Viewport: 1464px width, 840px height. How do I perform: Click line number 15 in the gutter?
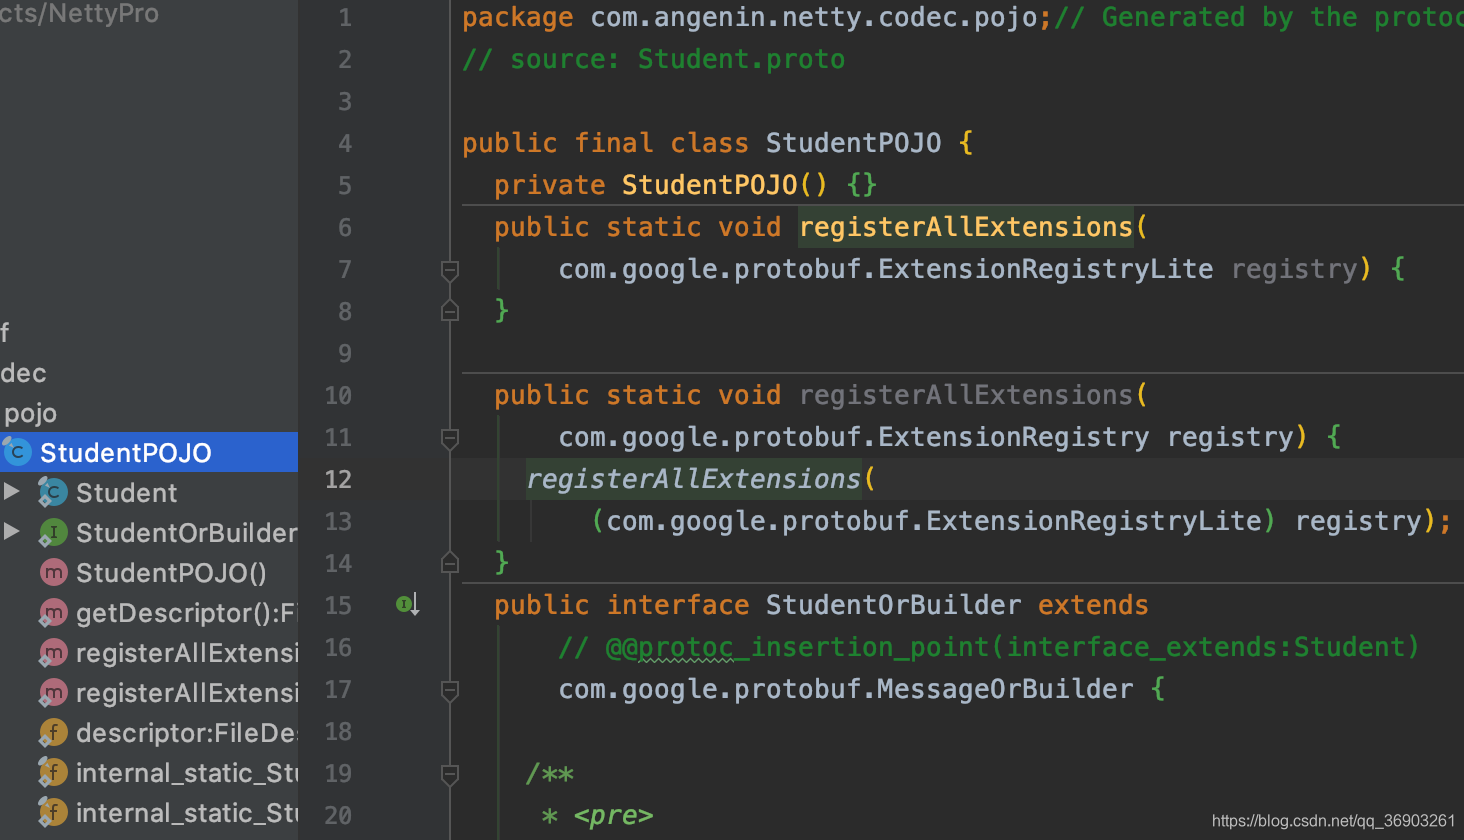click(x=338, y=605)
